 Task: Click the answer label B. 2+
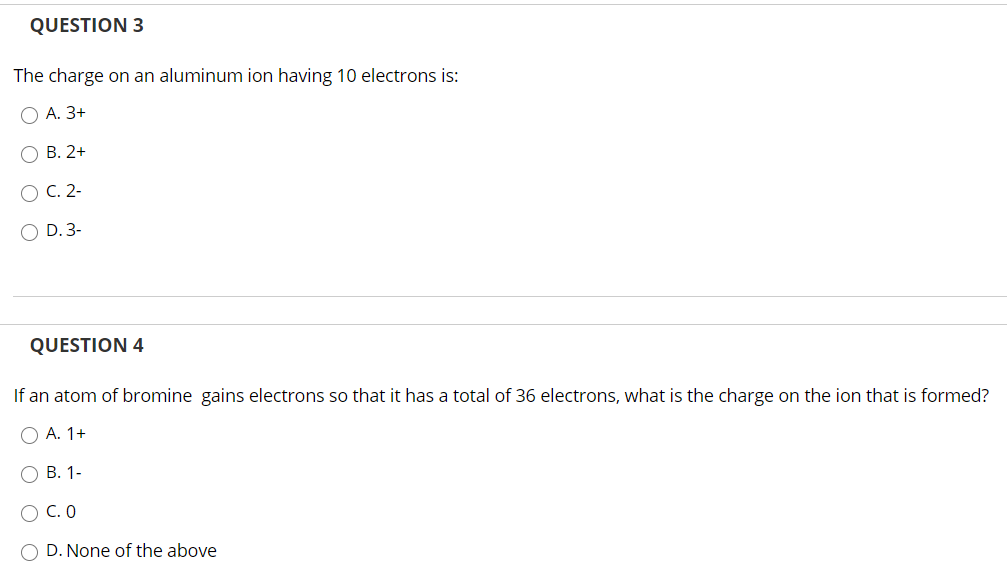66,152
